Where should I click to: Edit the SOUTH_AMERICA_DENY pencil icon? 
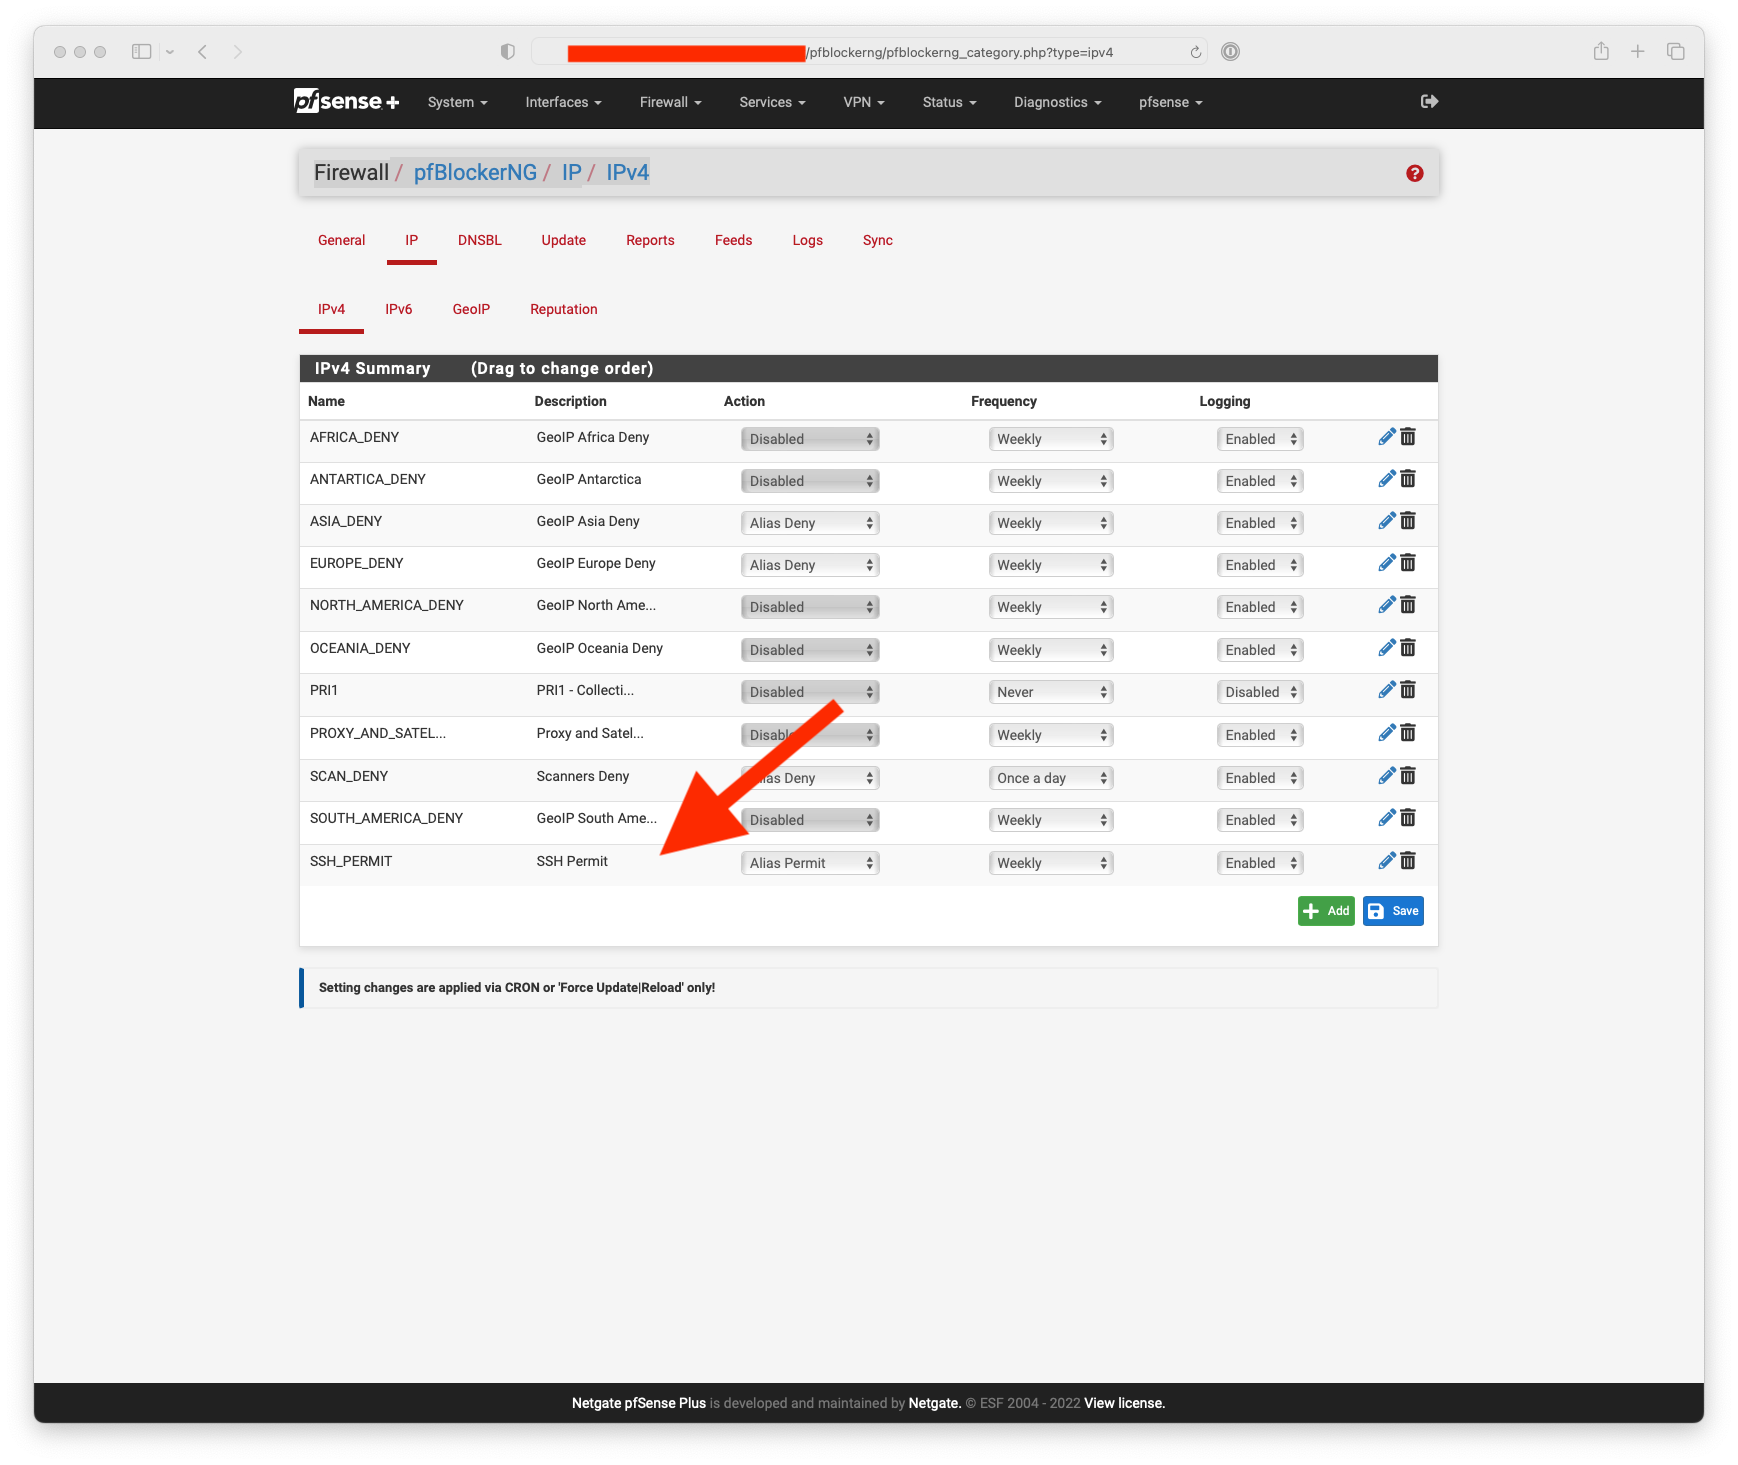pyautogui.click(x=1386, y=818)
